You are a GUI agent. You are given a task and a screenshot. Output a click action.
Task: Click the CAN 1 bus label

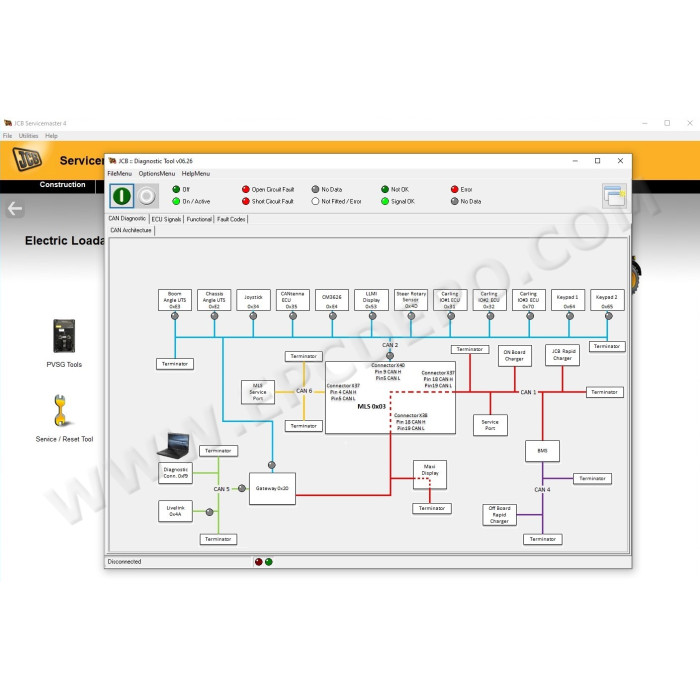[x=528, y=392]
